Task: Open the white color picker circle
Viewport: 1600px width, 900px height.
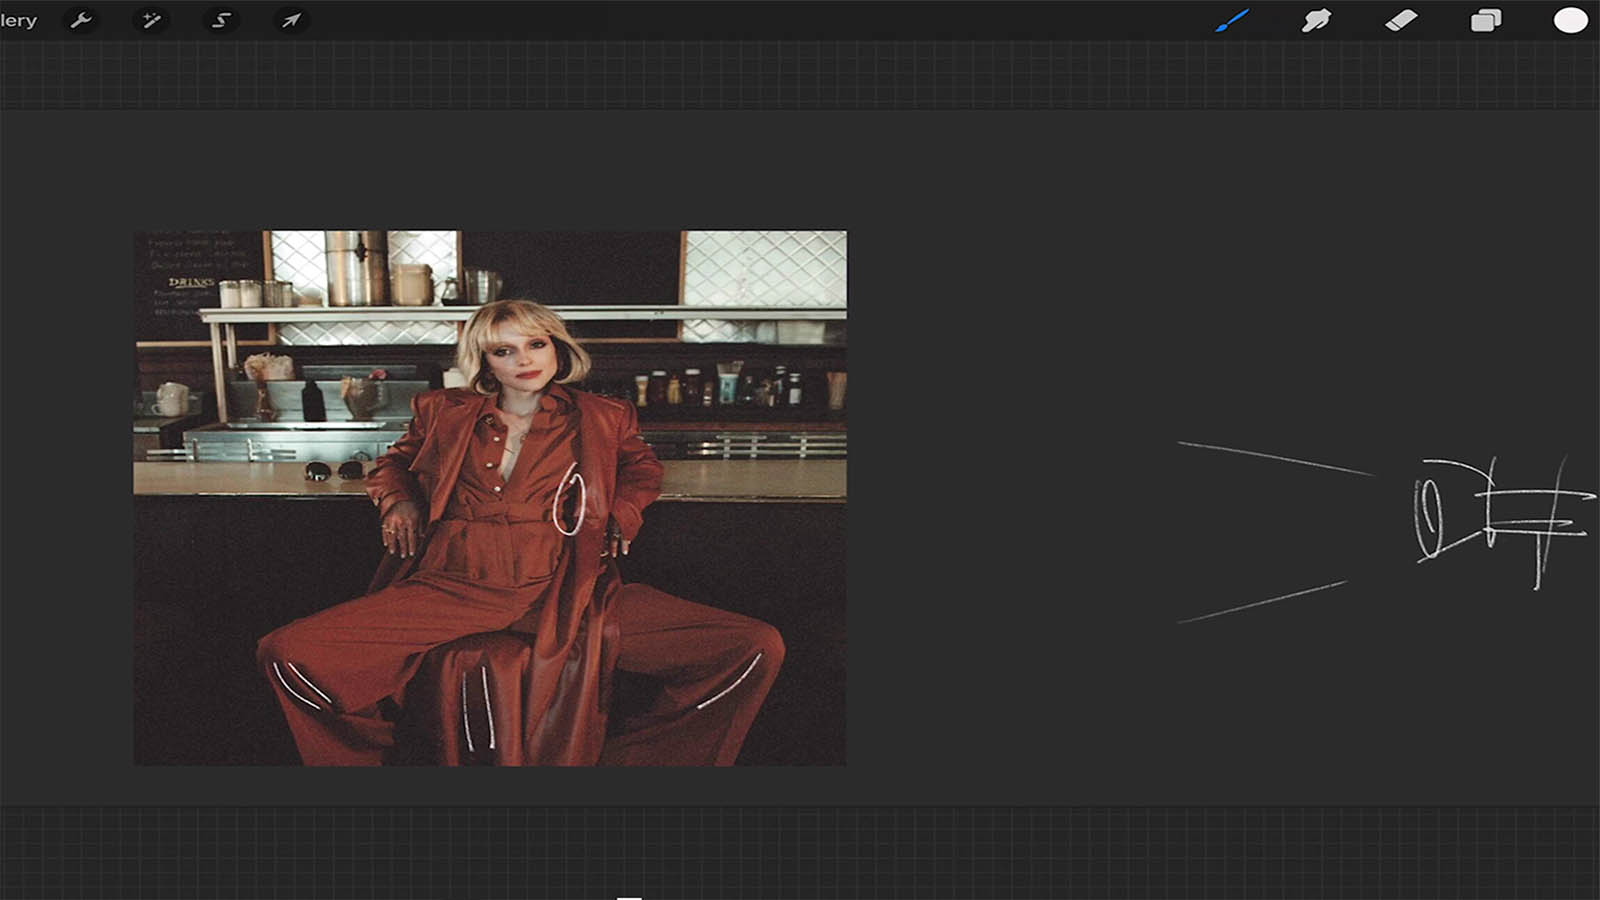Action: click(x=1571, y=20)
